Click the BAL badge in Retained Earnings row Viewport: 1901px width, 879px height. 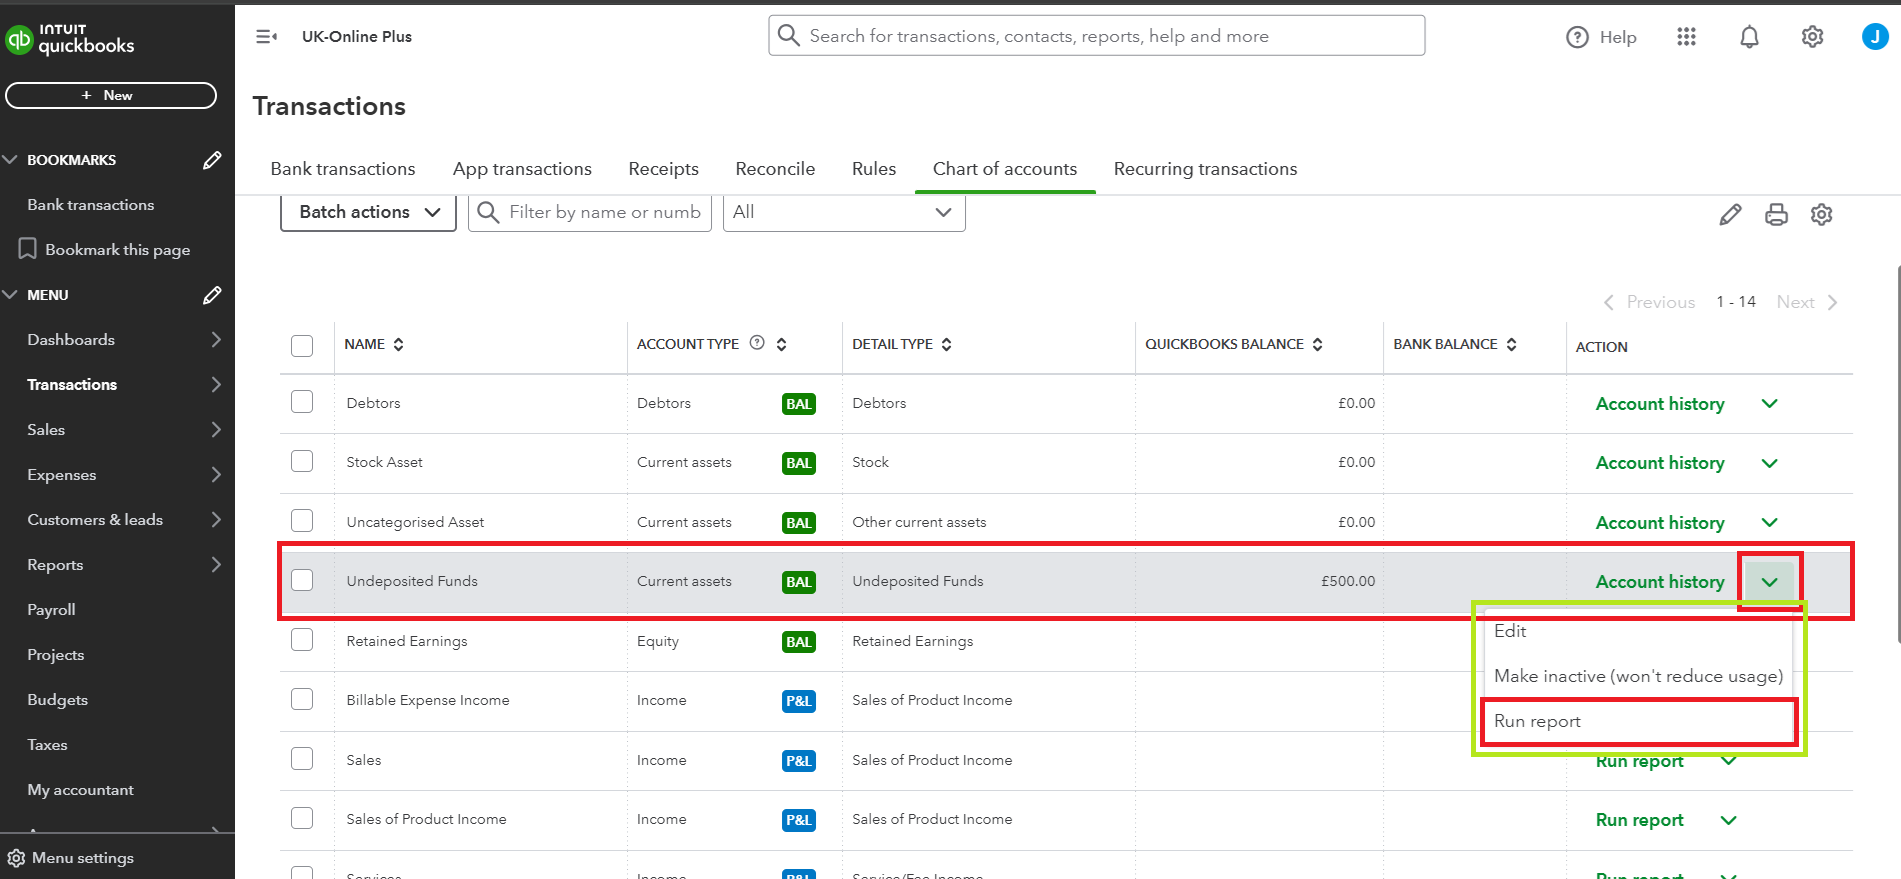pos(798,642)
